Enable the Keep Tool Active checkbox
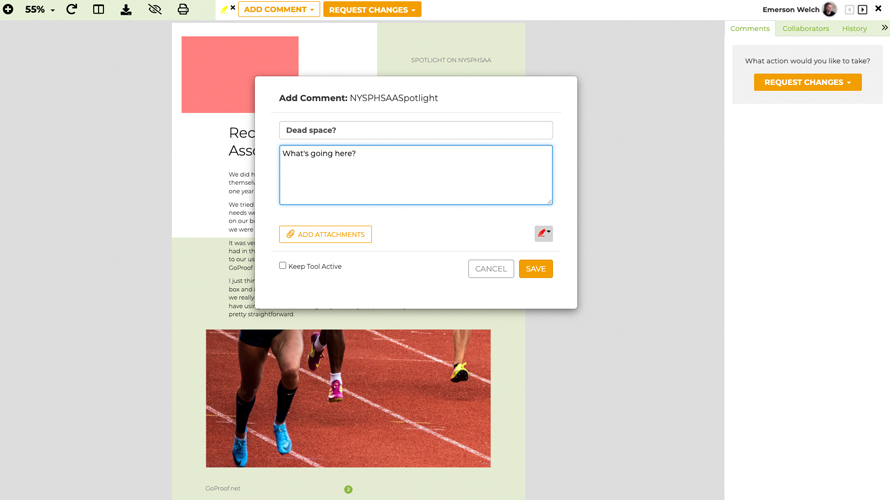The height and width of the screenshot is (500, 890). (x=283, y=265)
